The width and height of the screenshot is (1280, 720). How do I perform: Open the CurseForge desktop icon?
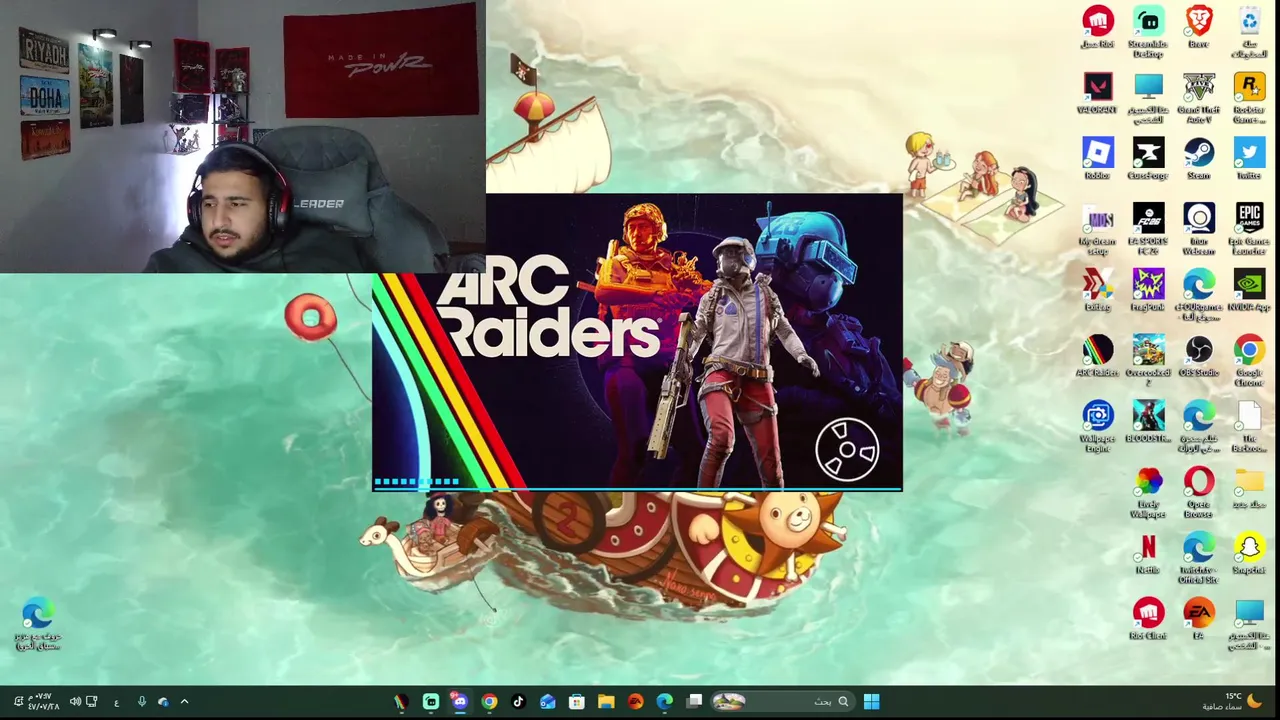[1148, 159]
